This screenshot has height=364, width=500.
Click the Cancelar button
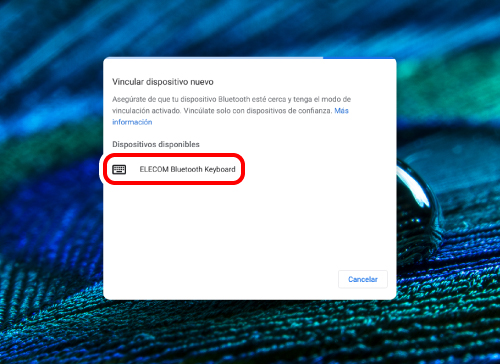[363, 279]
